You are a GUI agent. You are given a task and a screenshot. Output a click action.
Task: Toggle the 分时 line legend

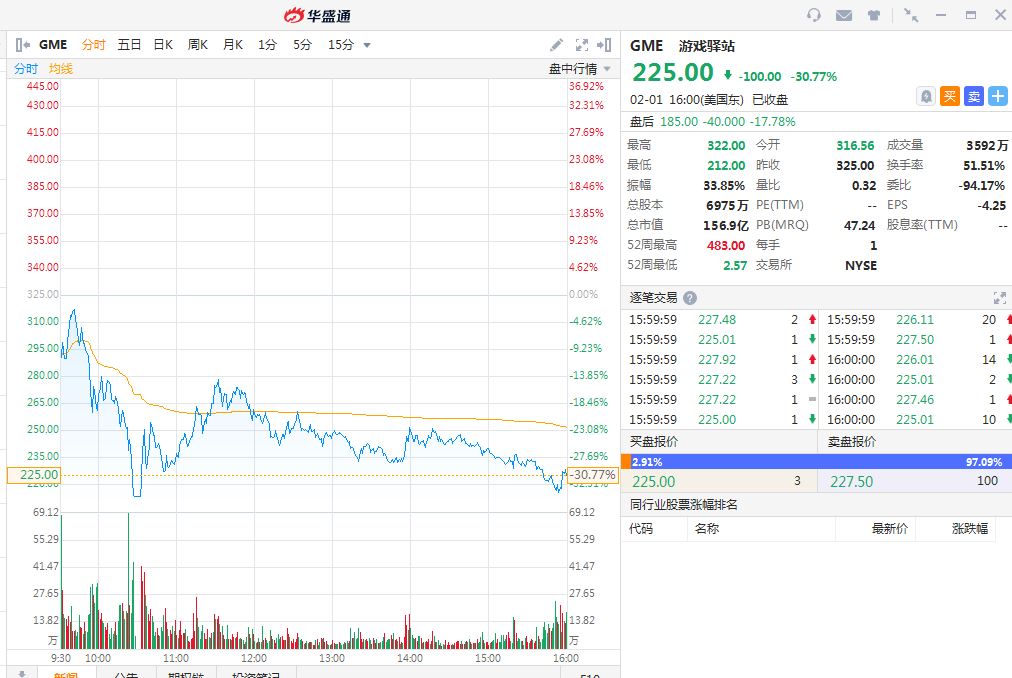click(x=26, y=69)
